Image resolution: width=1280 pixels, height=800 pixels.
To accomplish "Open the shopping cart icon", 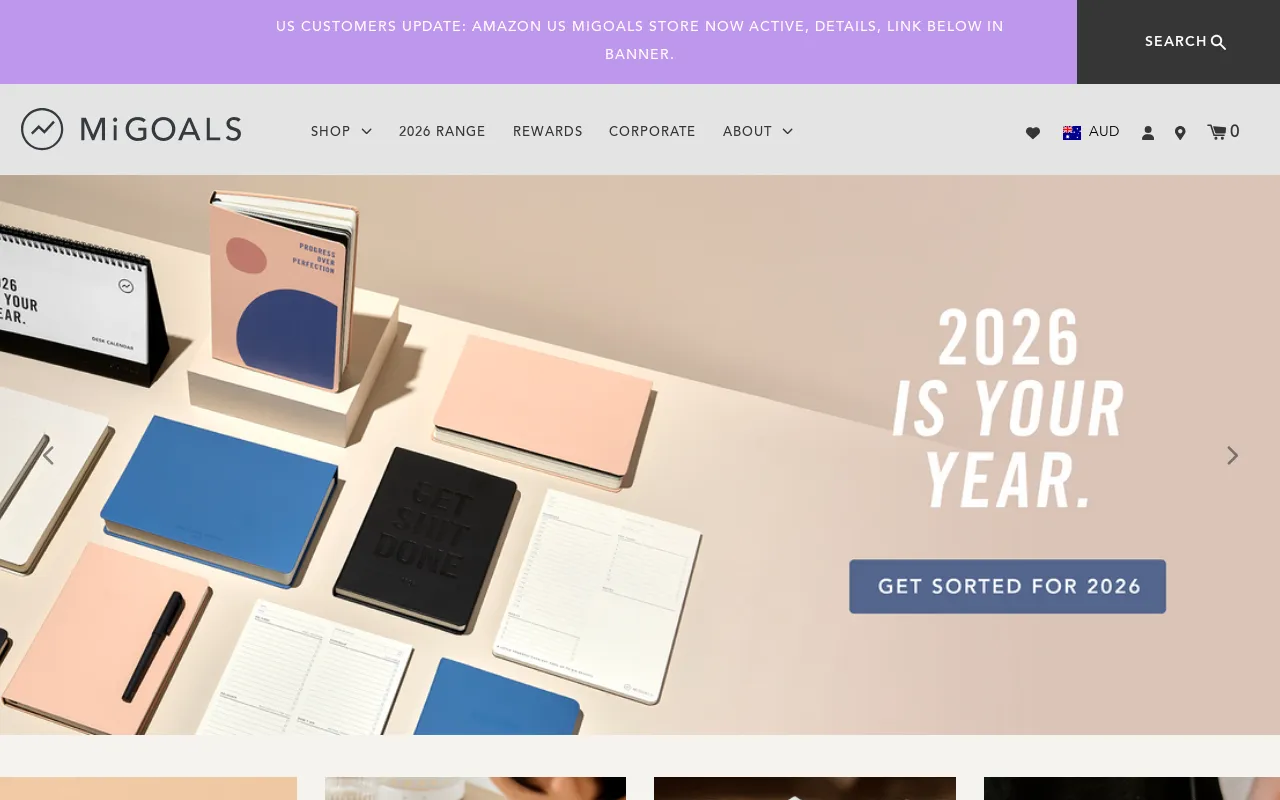I will [1217, 131].
